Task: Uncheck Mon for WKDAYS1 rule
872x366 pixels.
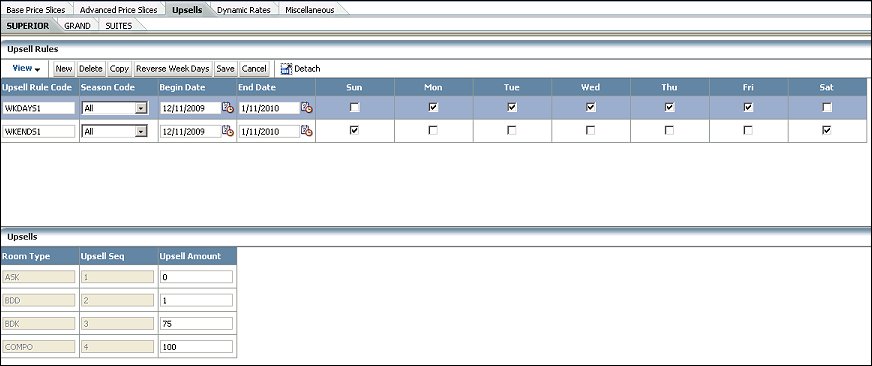Action: [x=433, y=108]
